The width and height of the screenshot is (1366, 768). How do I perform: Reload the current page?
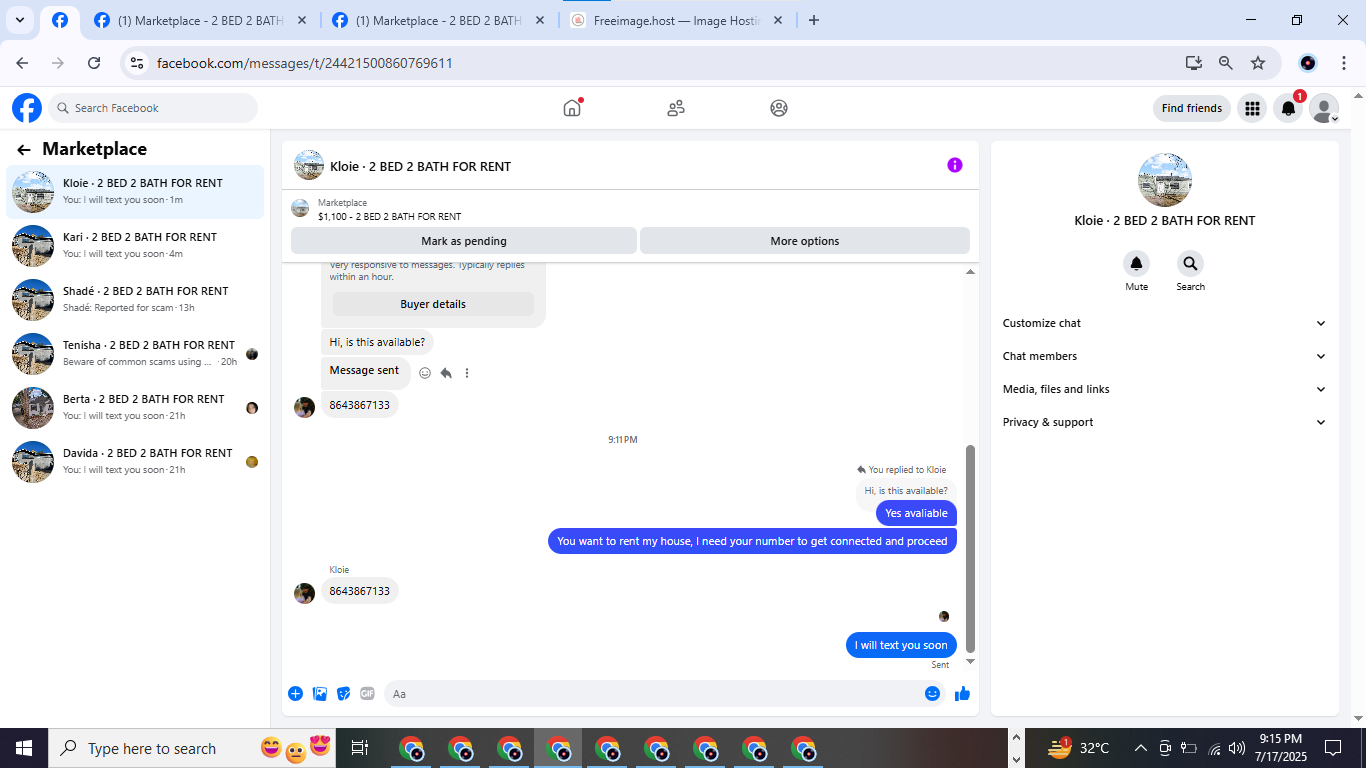point(94,63)
